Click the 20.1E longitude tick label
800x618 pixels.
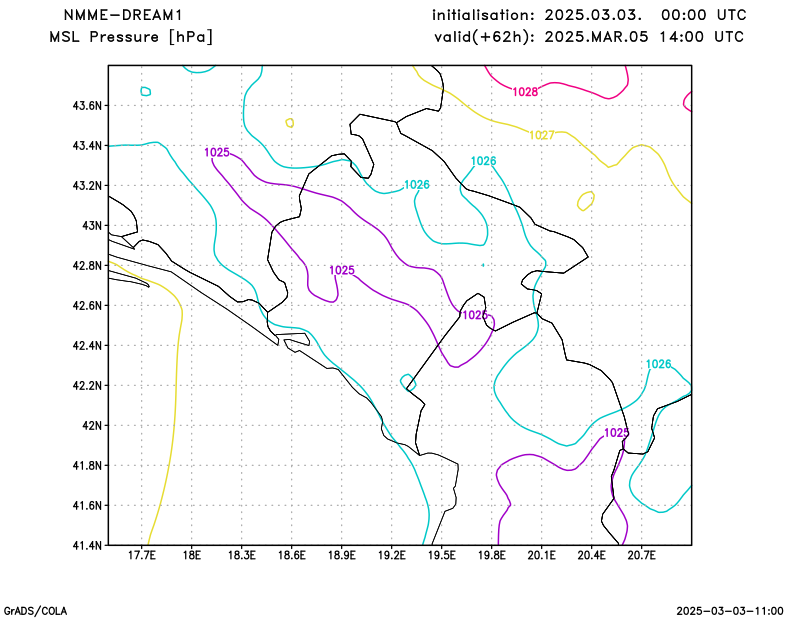542,555
